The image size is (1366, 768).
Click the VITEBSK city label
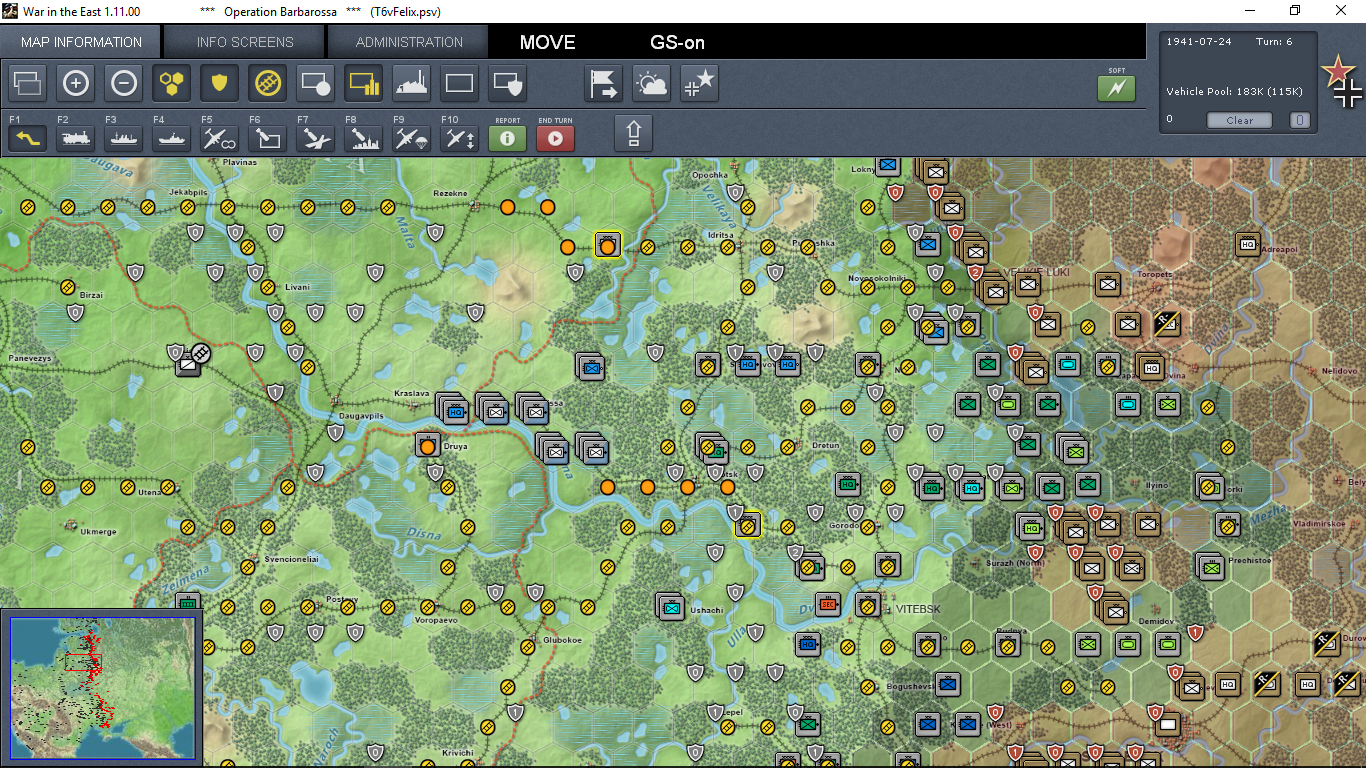918,608
